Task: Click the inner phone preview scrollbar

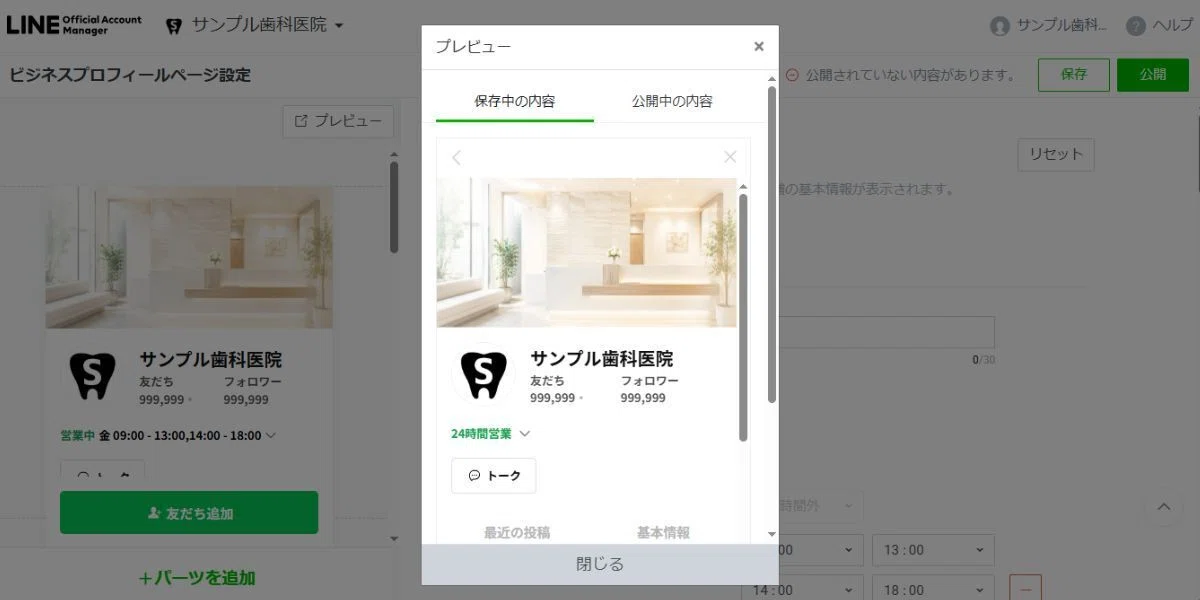Action: click(743, 317)
